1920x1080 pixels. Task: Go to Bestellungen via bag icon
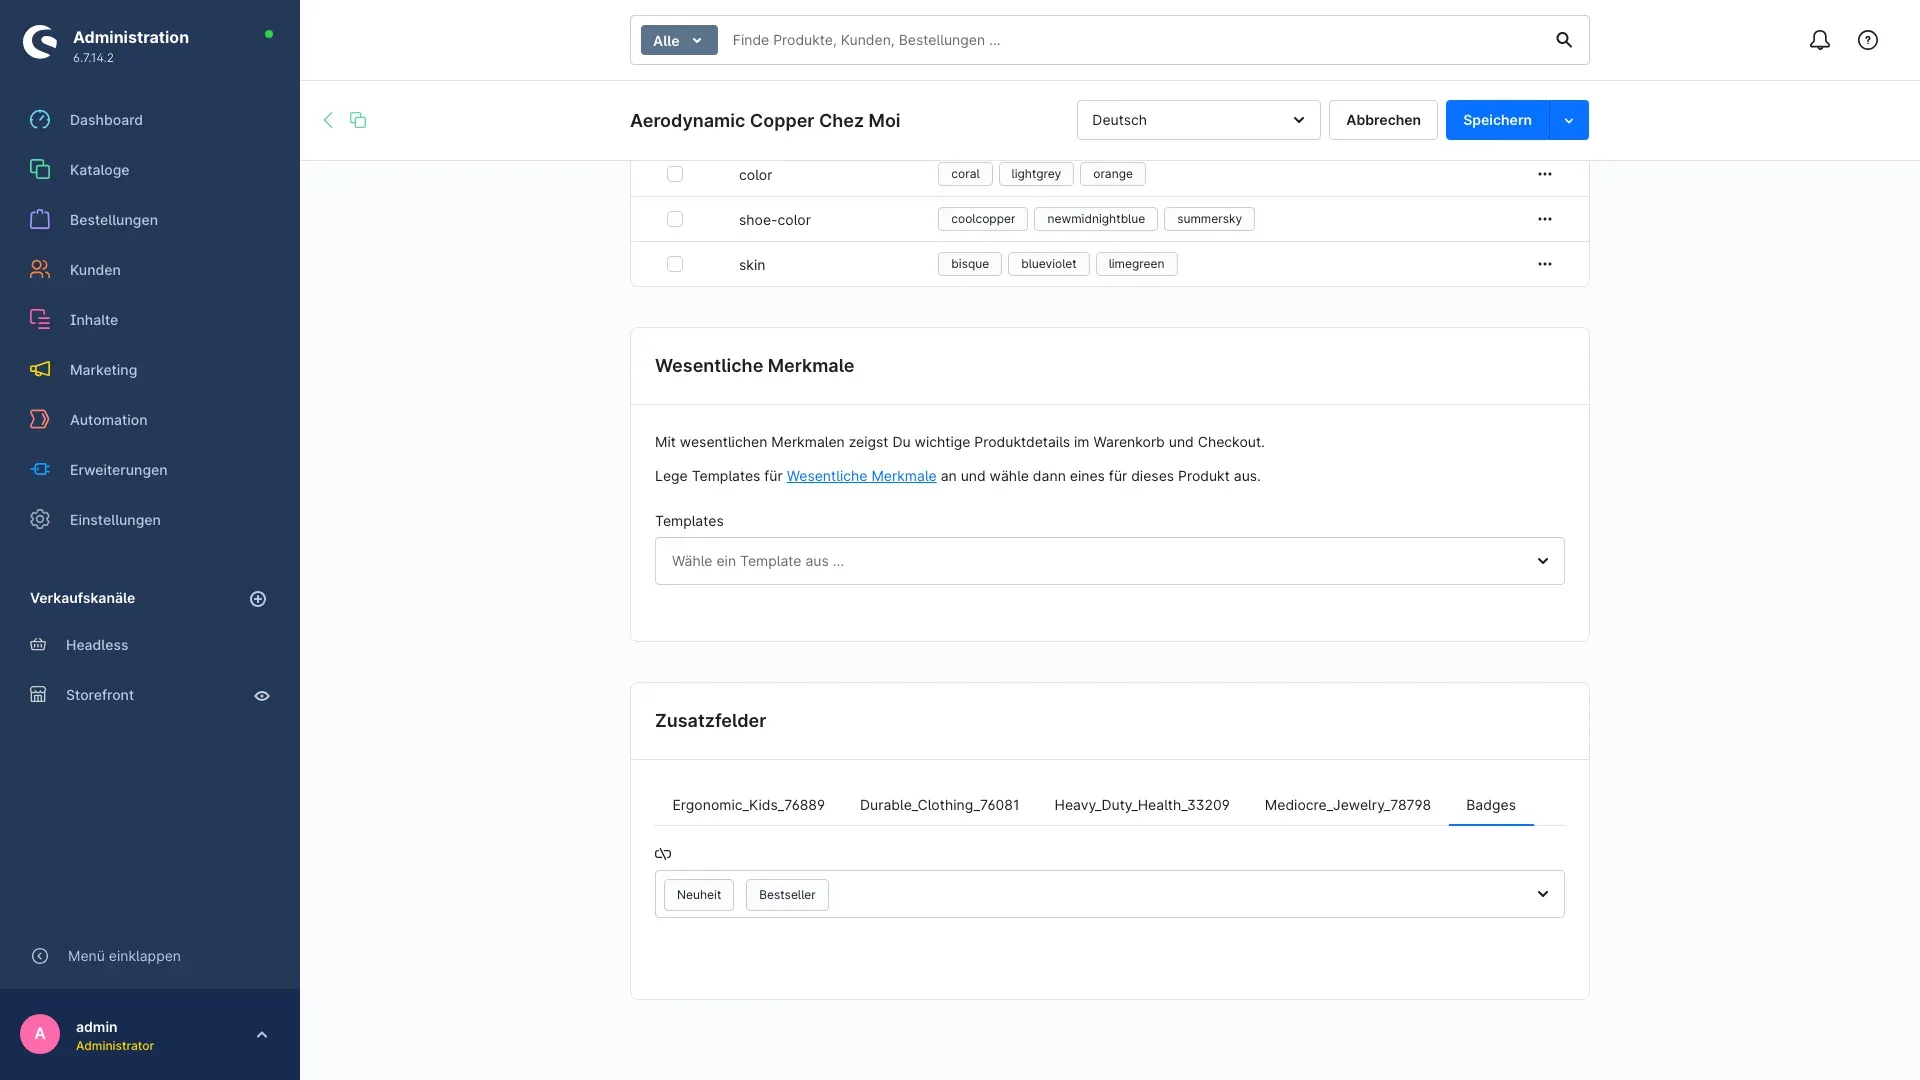point(40,220)
